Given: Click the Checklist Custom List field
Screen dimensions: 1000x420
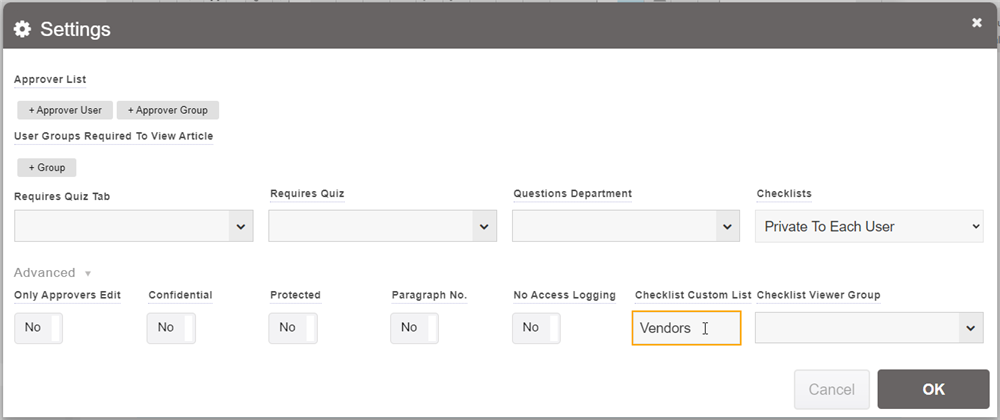Looking at the screenshot, I should click(686, 328).
